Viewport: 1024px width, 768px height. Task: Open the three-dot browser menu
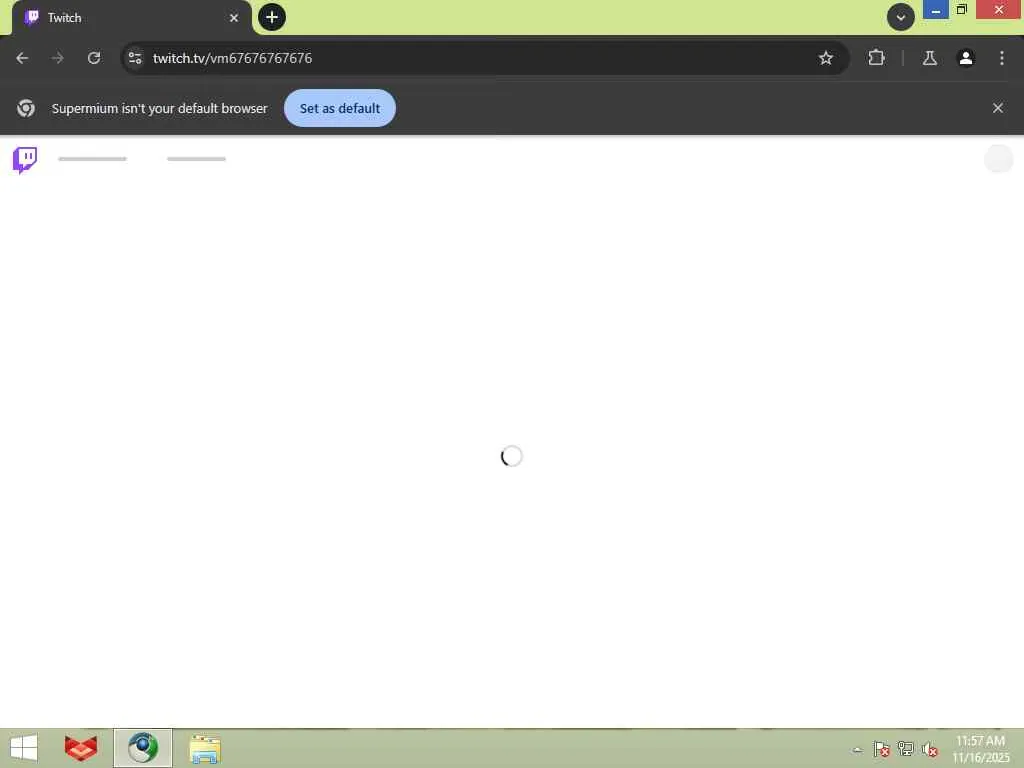[1001, 58]
